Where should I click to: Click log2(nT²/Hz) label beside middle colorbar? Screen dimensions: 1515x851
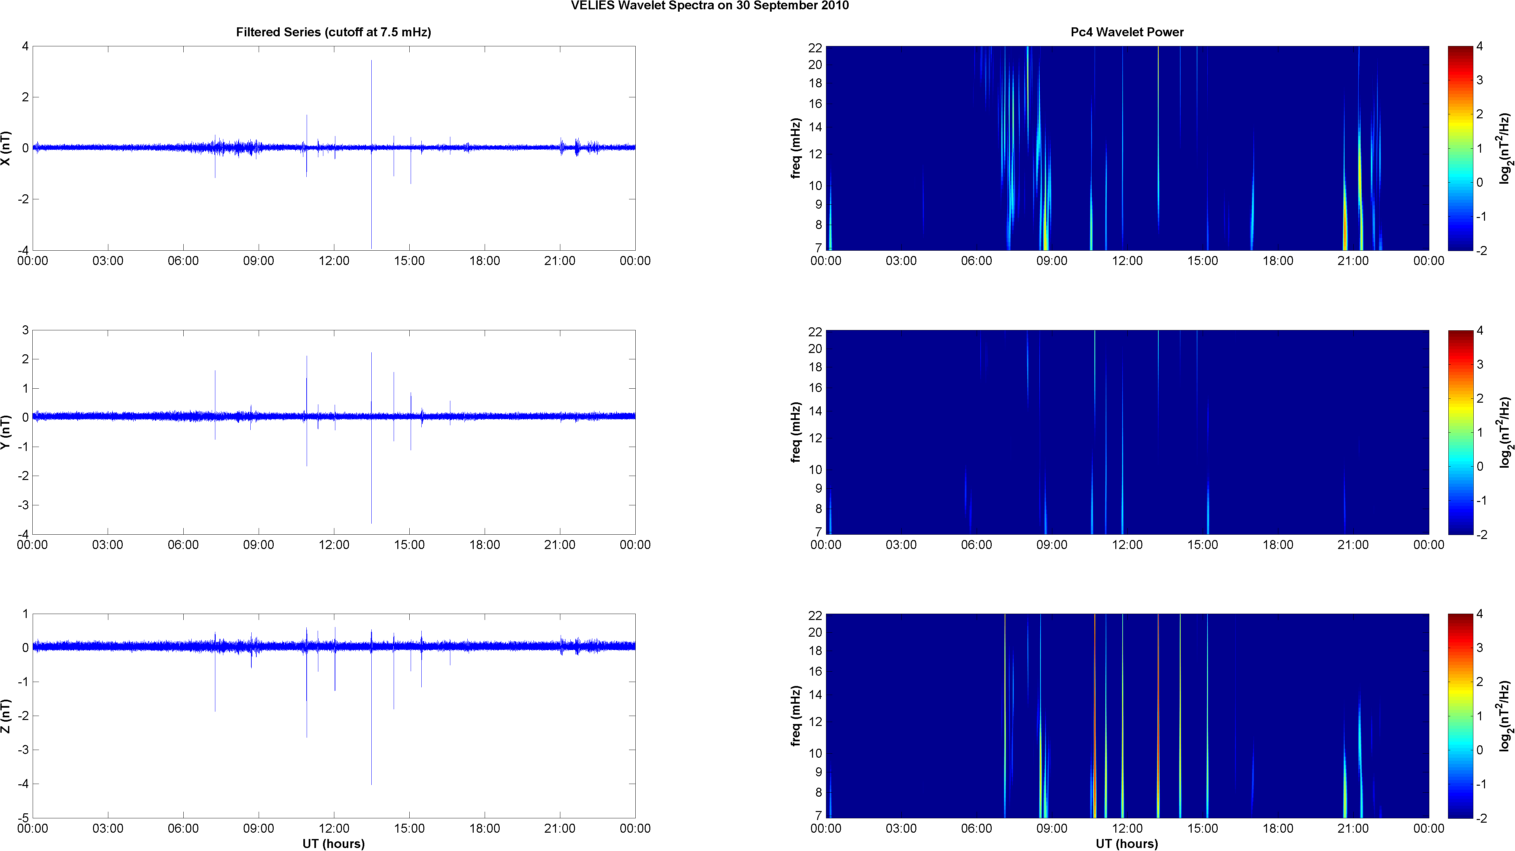[1504, 432]
